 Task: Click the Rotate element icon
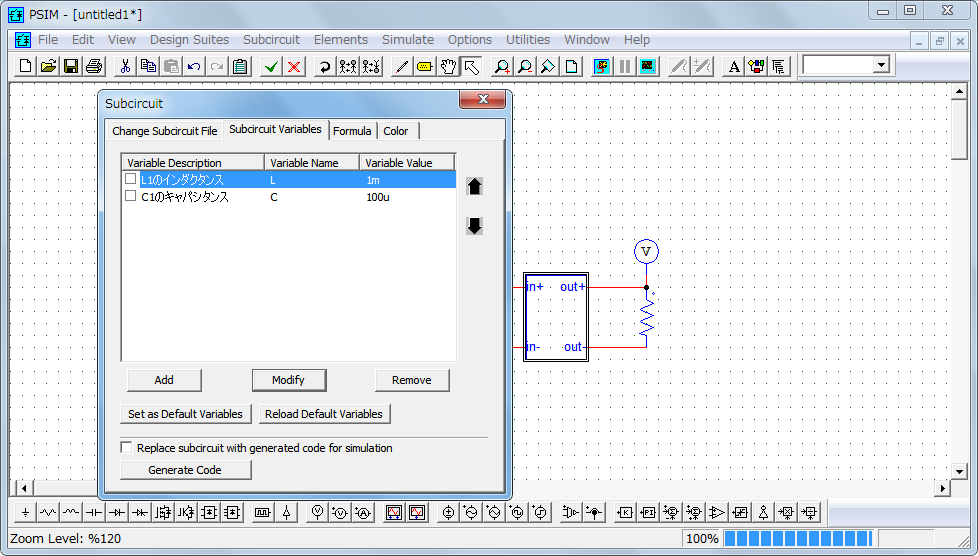pos(325,66)
